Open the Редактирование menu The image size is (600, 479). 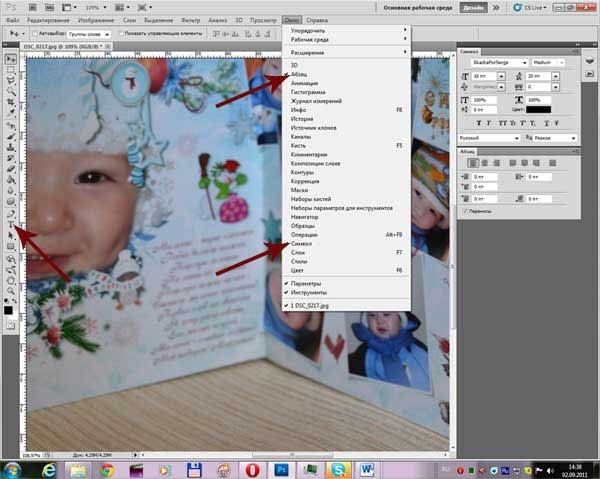coord(48,20)
